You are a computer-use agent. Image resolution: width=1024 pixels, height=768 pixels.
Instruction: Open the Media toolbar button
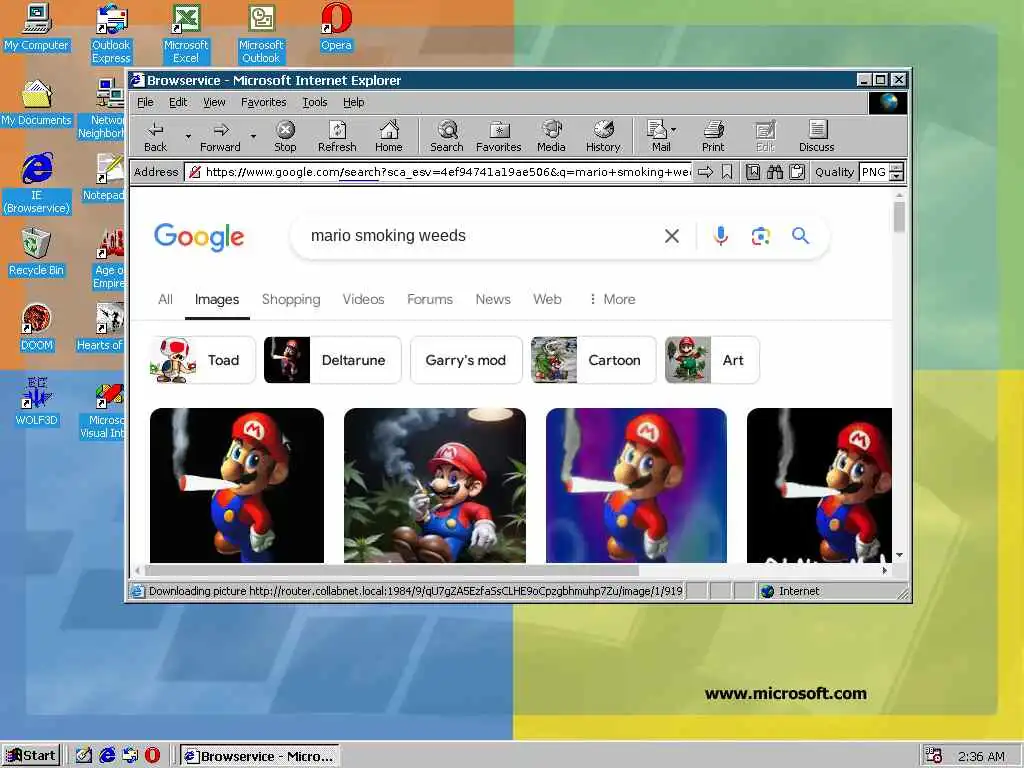pyautogui.click(x=551, y=136)
